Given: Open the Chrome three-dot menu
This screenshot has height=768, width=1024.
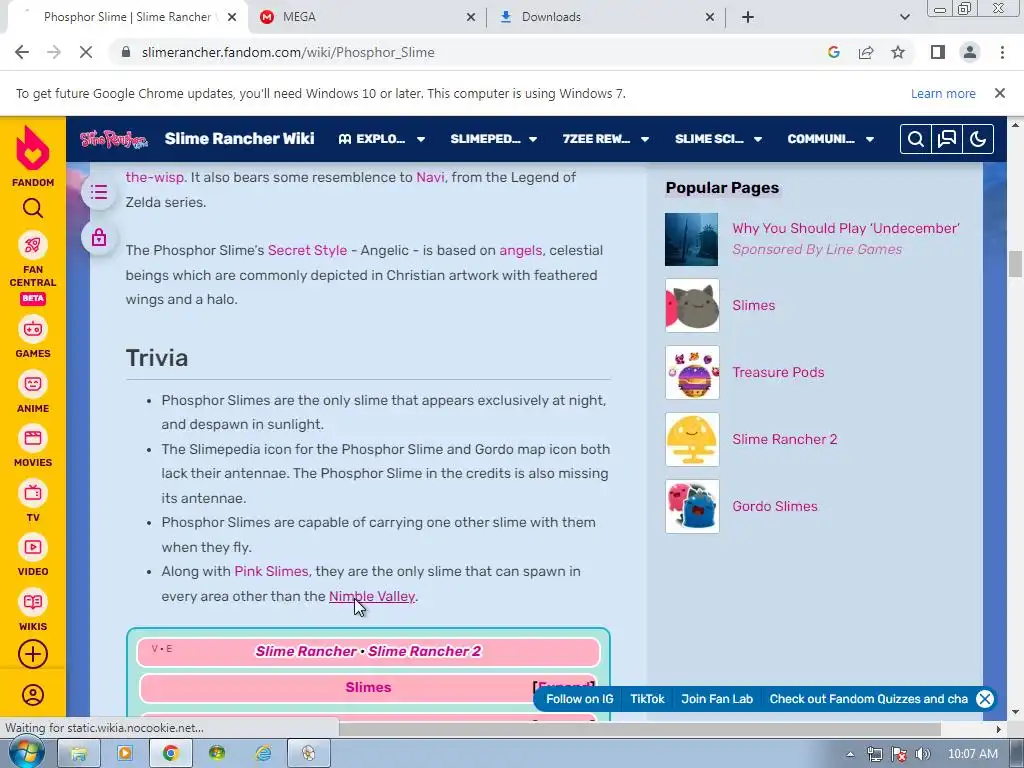Looking at the screenshot, I should coord(1002,52).
